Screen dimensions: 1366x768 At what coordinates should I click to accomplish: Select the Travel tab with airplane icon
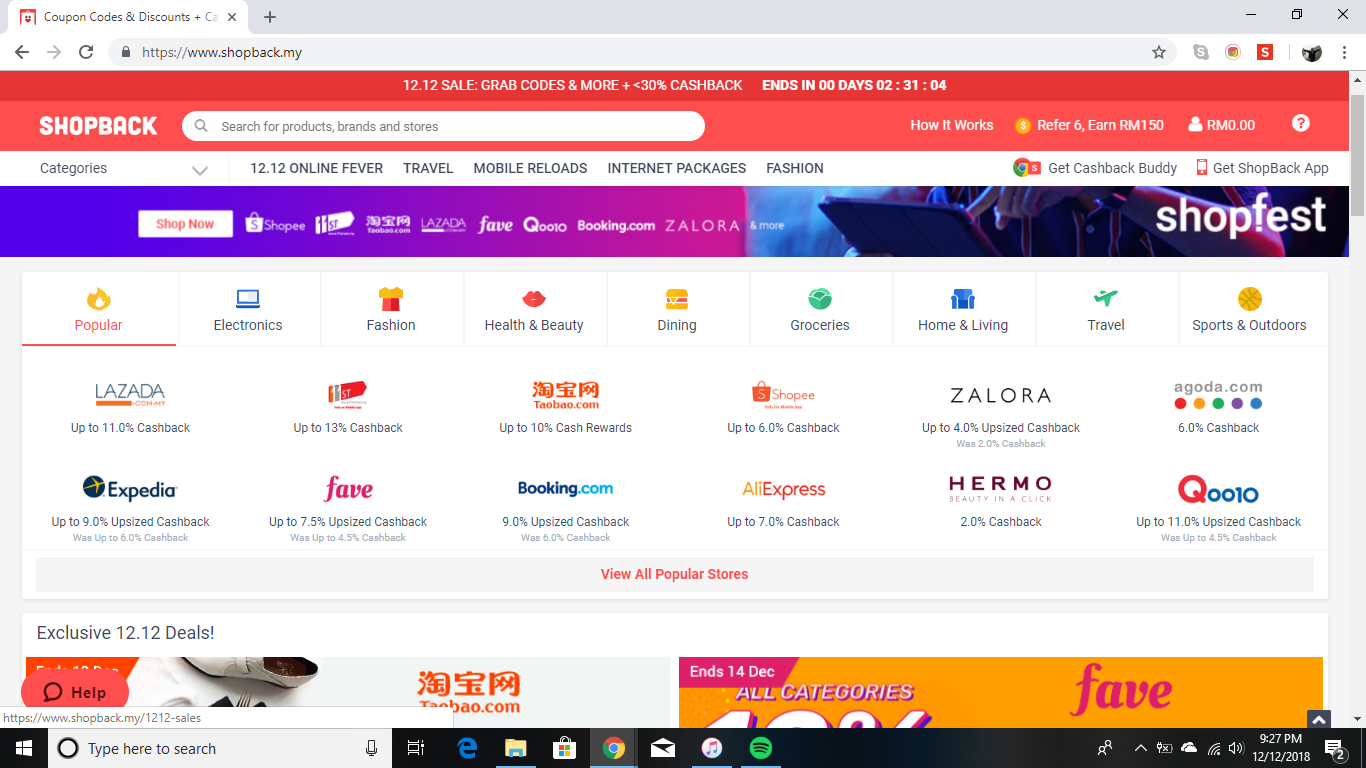click(x=1106, y=310)
